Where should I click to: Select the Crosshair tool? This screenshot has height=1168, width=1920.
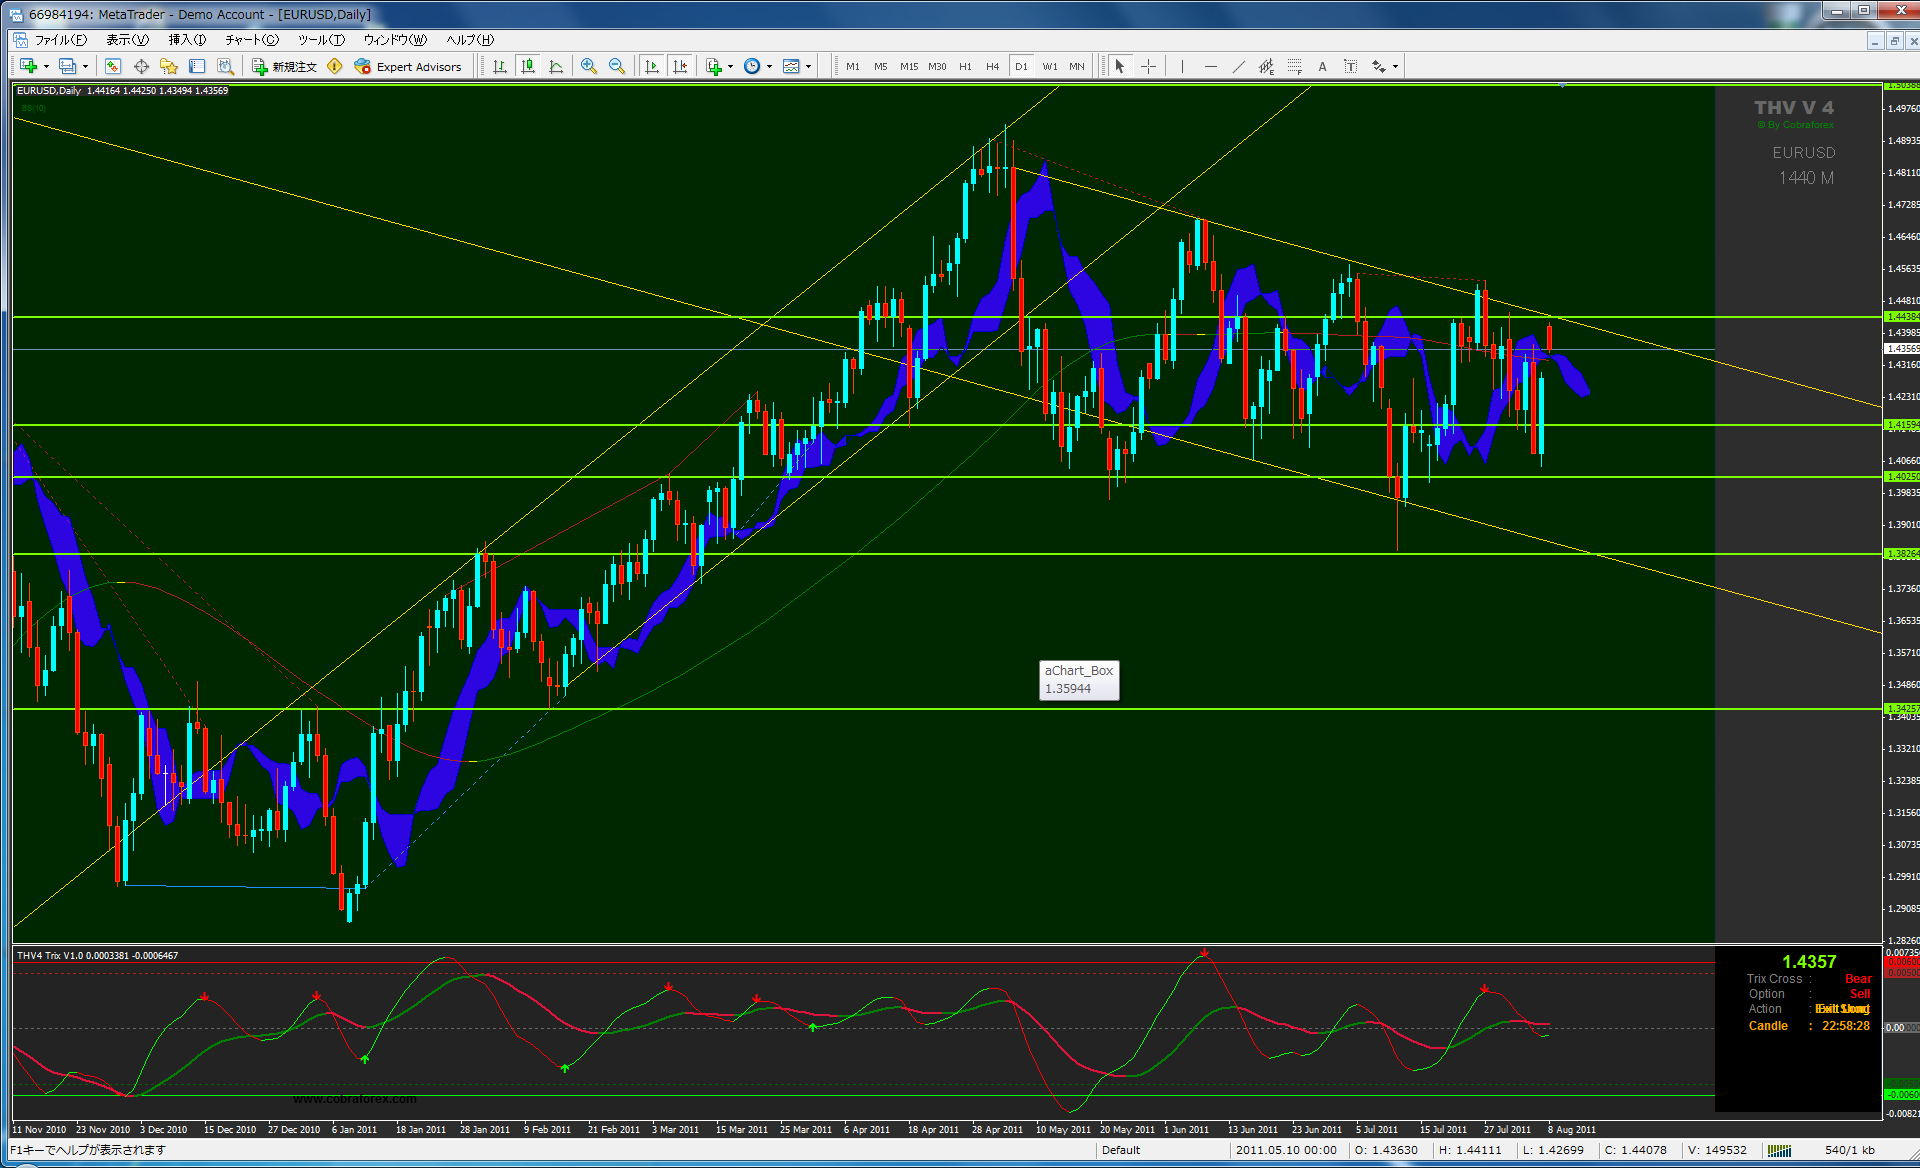point(1148,66)
